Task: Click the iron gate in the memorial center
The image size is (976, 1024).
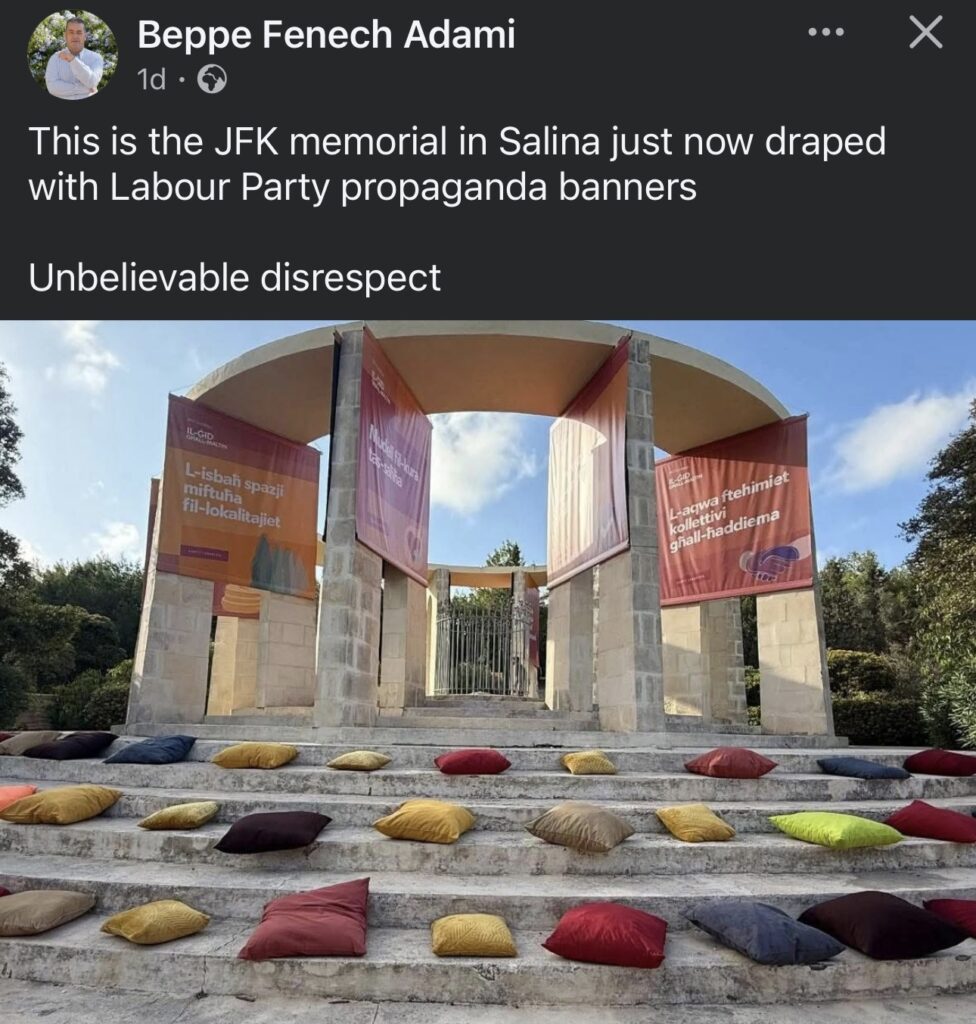Action: [484, 651]
